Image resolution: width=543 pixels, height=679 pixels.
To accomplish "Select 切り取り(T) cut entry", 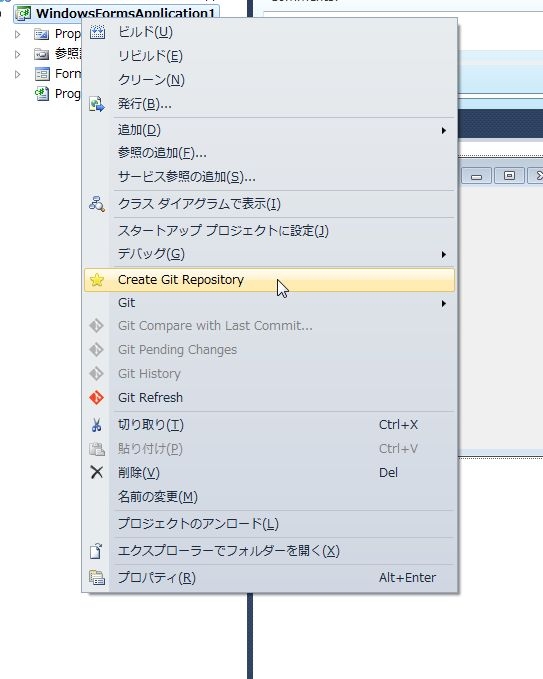I will [269, 425].
